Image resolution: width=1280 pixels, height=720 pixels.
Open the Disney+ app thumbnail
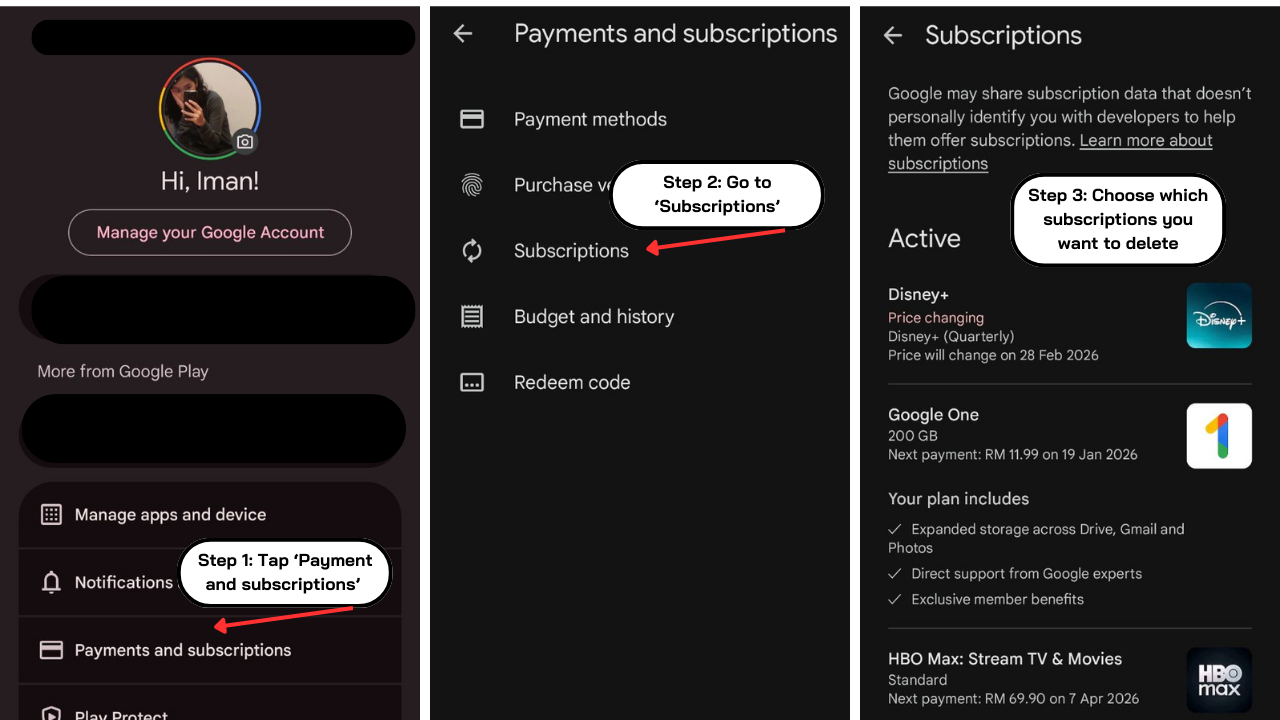[x=1219, y=315]
